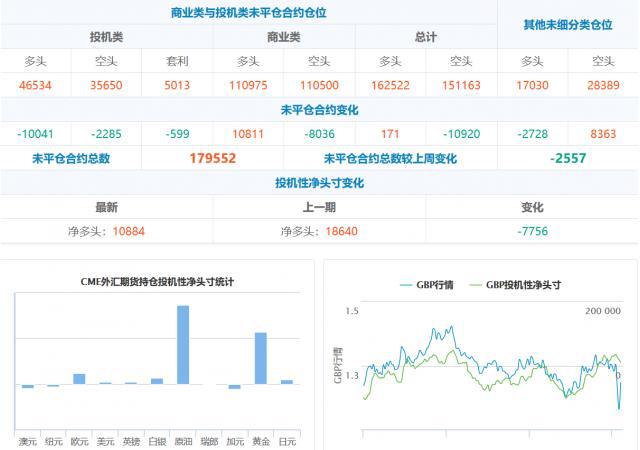This screenshot has width=640, height=450.
Task: Select the total long value 162522
Action: point(390,85)
